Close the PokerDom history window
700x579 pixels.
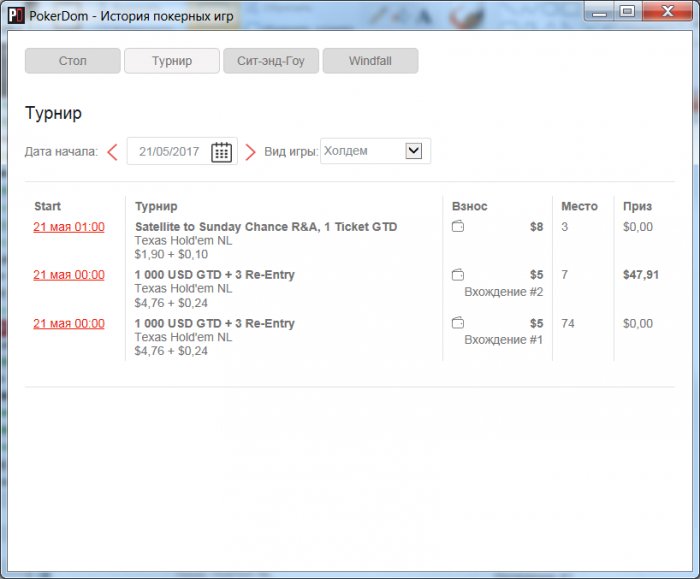[668, 11]
